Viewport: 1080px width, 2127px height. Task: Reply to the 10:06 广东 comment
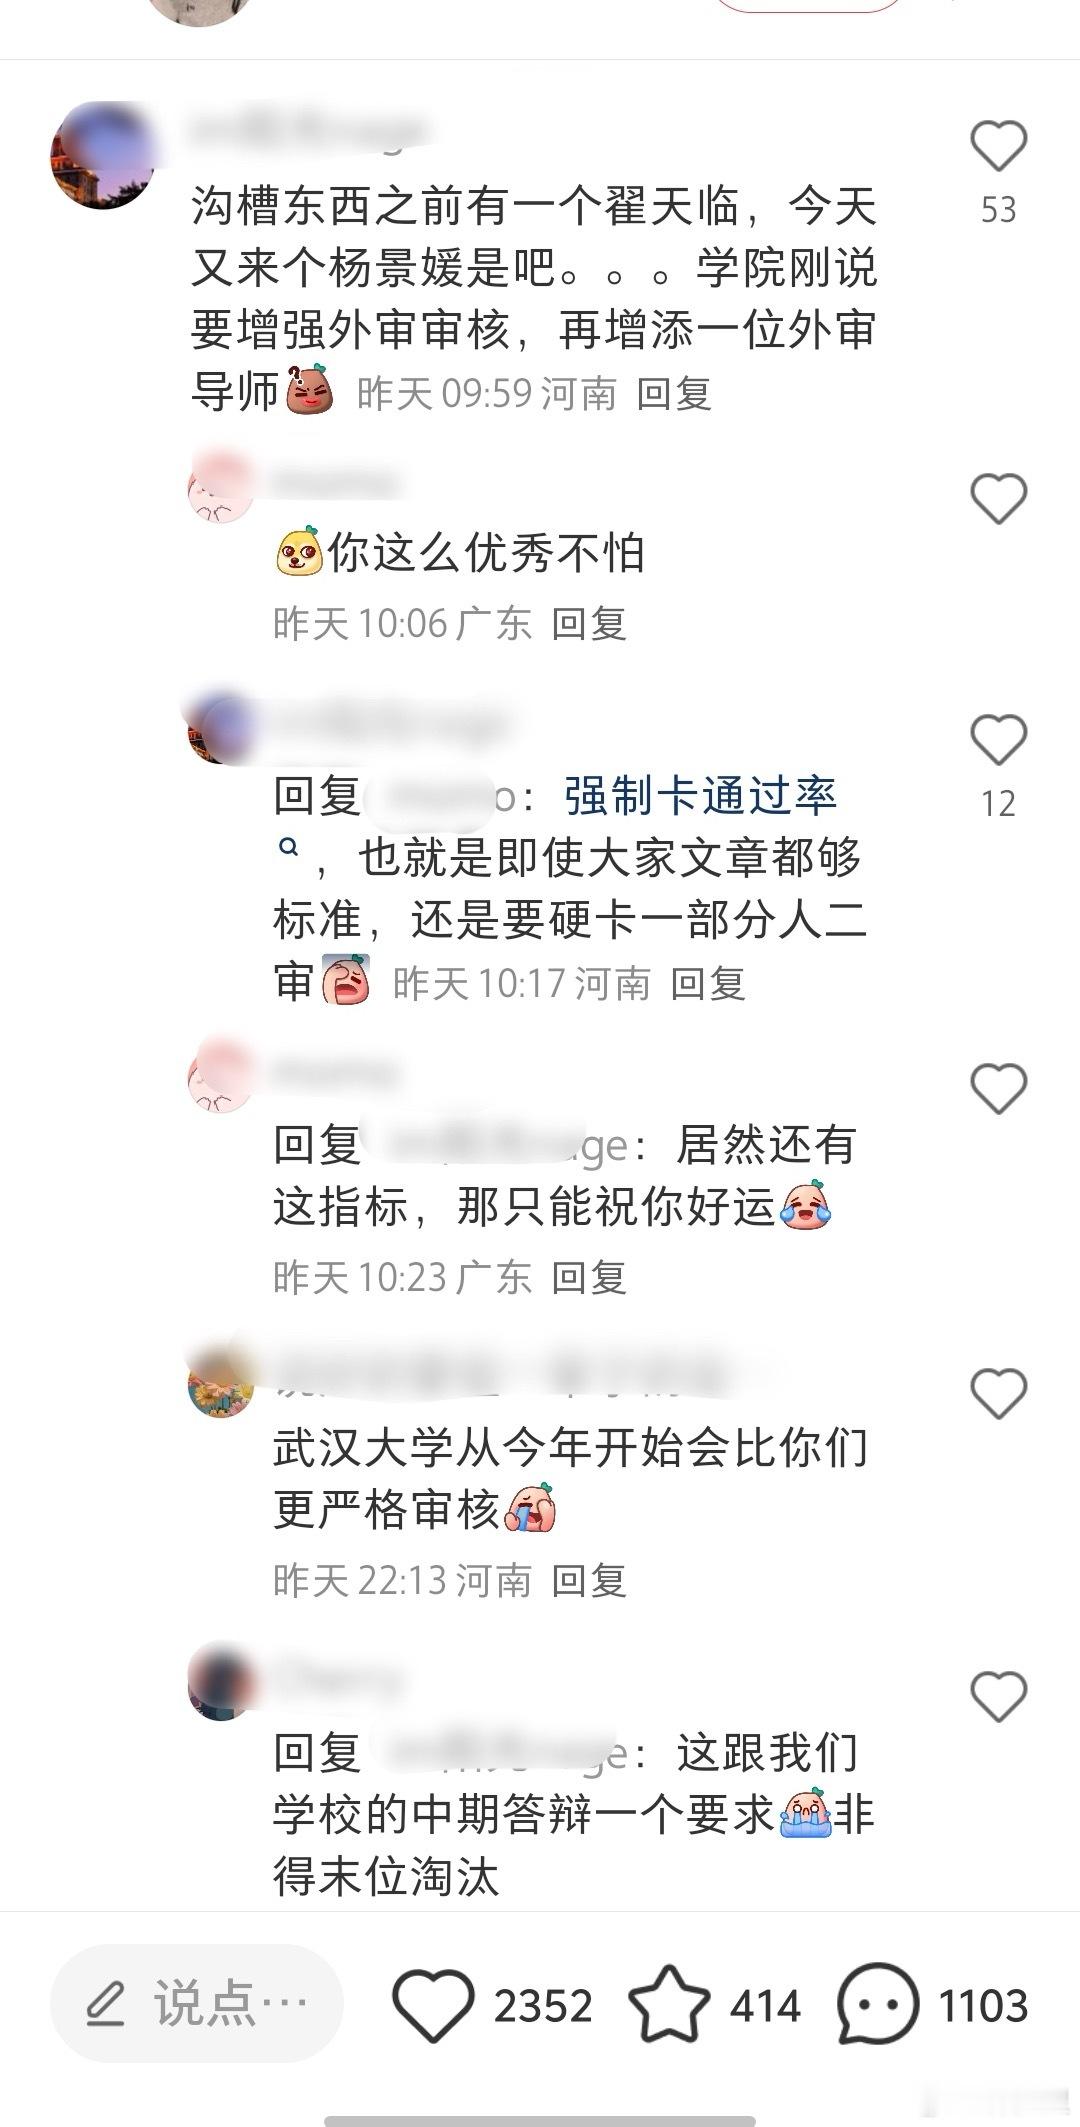click(589, 624)
